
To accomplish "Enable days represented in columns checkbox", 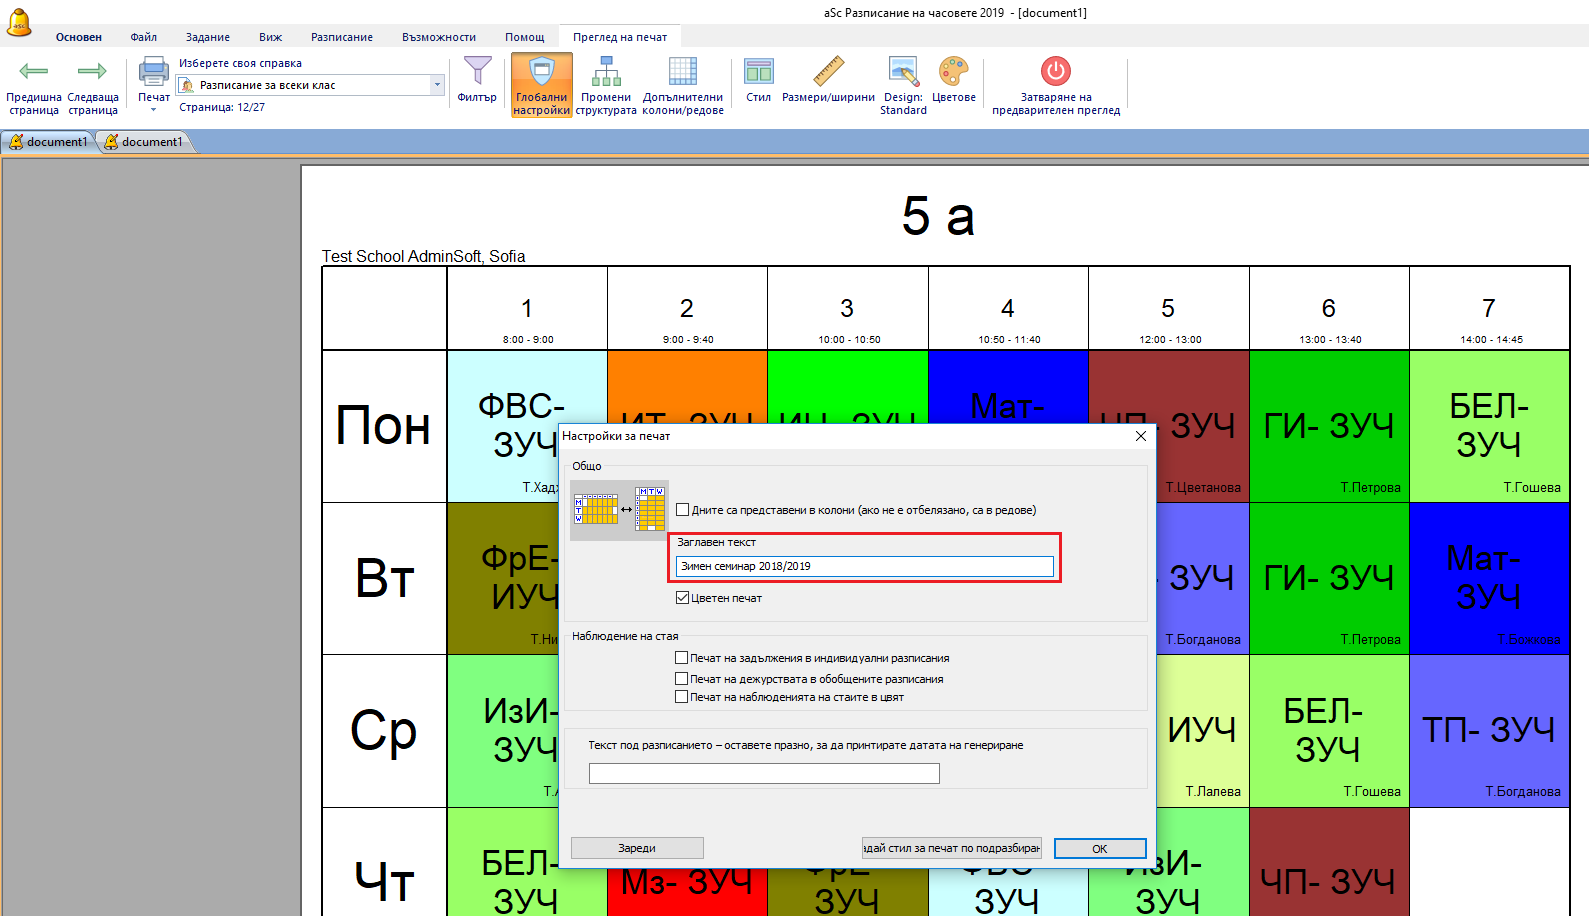I will (683, 510).
